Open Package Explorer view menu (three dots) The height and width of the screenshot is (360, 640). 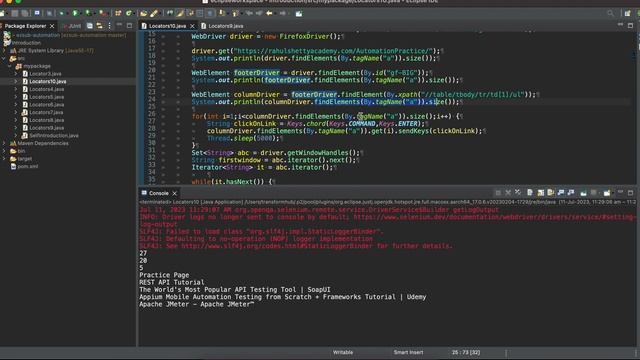point(109,26)
